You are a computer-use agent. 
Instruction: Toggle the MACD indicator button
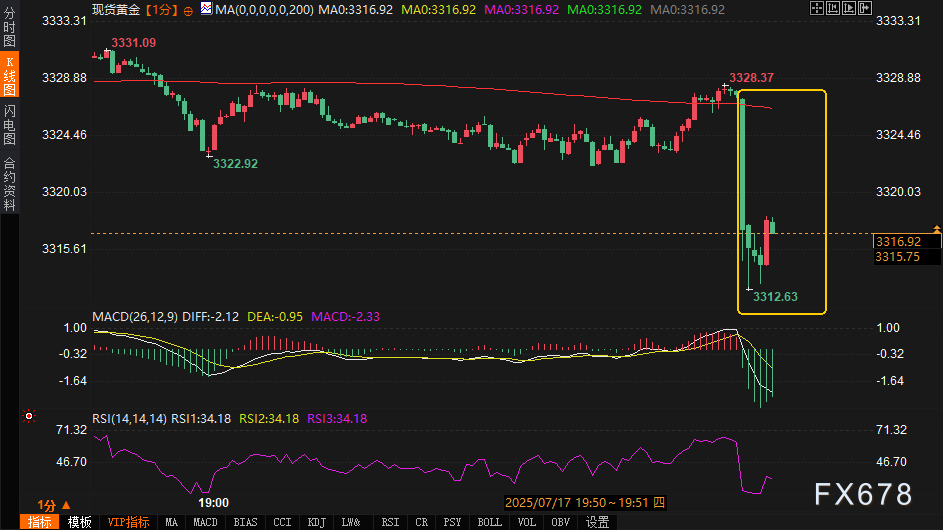point(205,522)
